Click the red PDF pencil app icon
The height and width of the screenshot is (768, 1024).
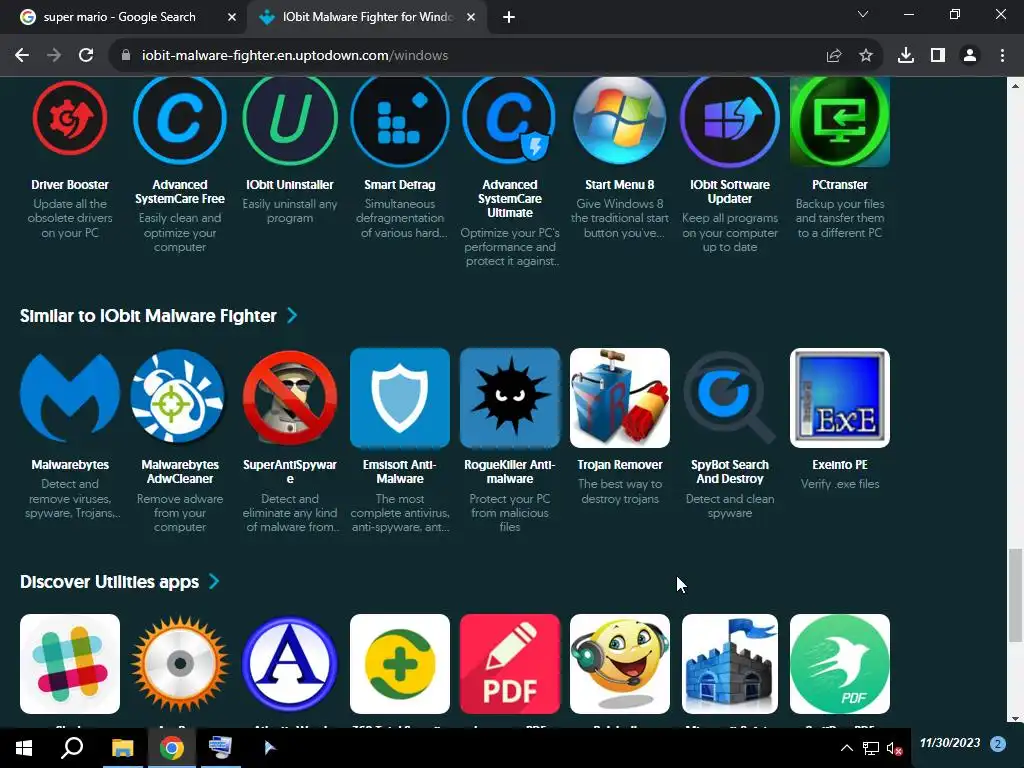tap(510, 664)
